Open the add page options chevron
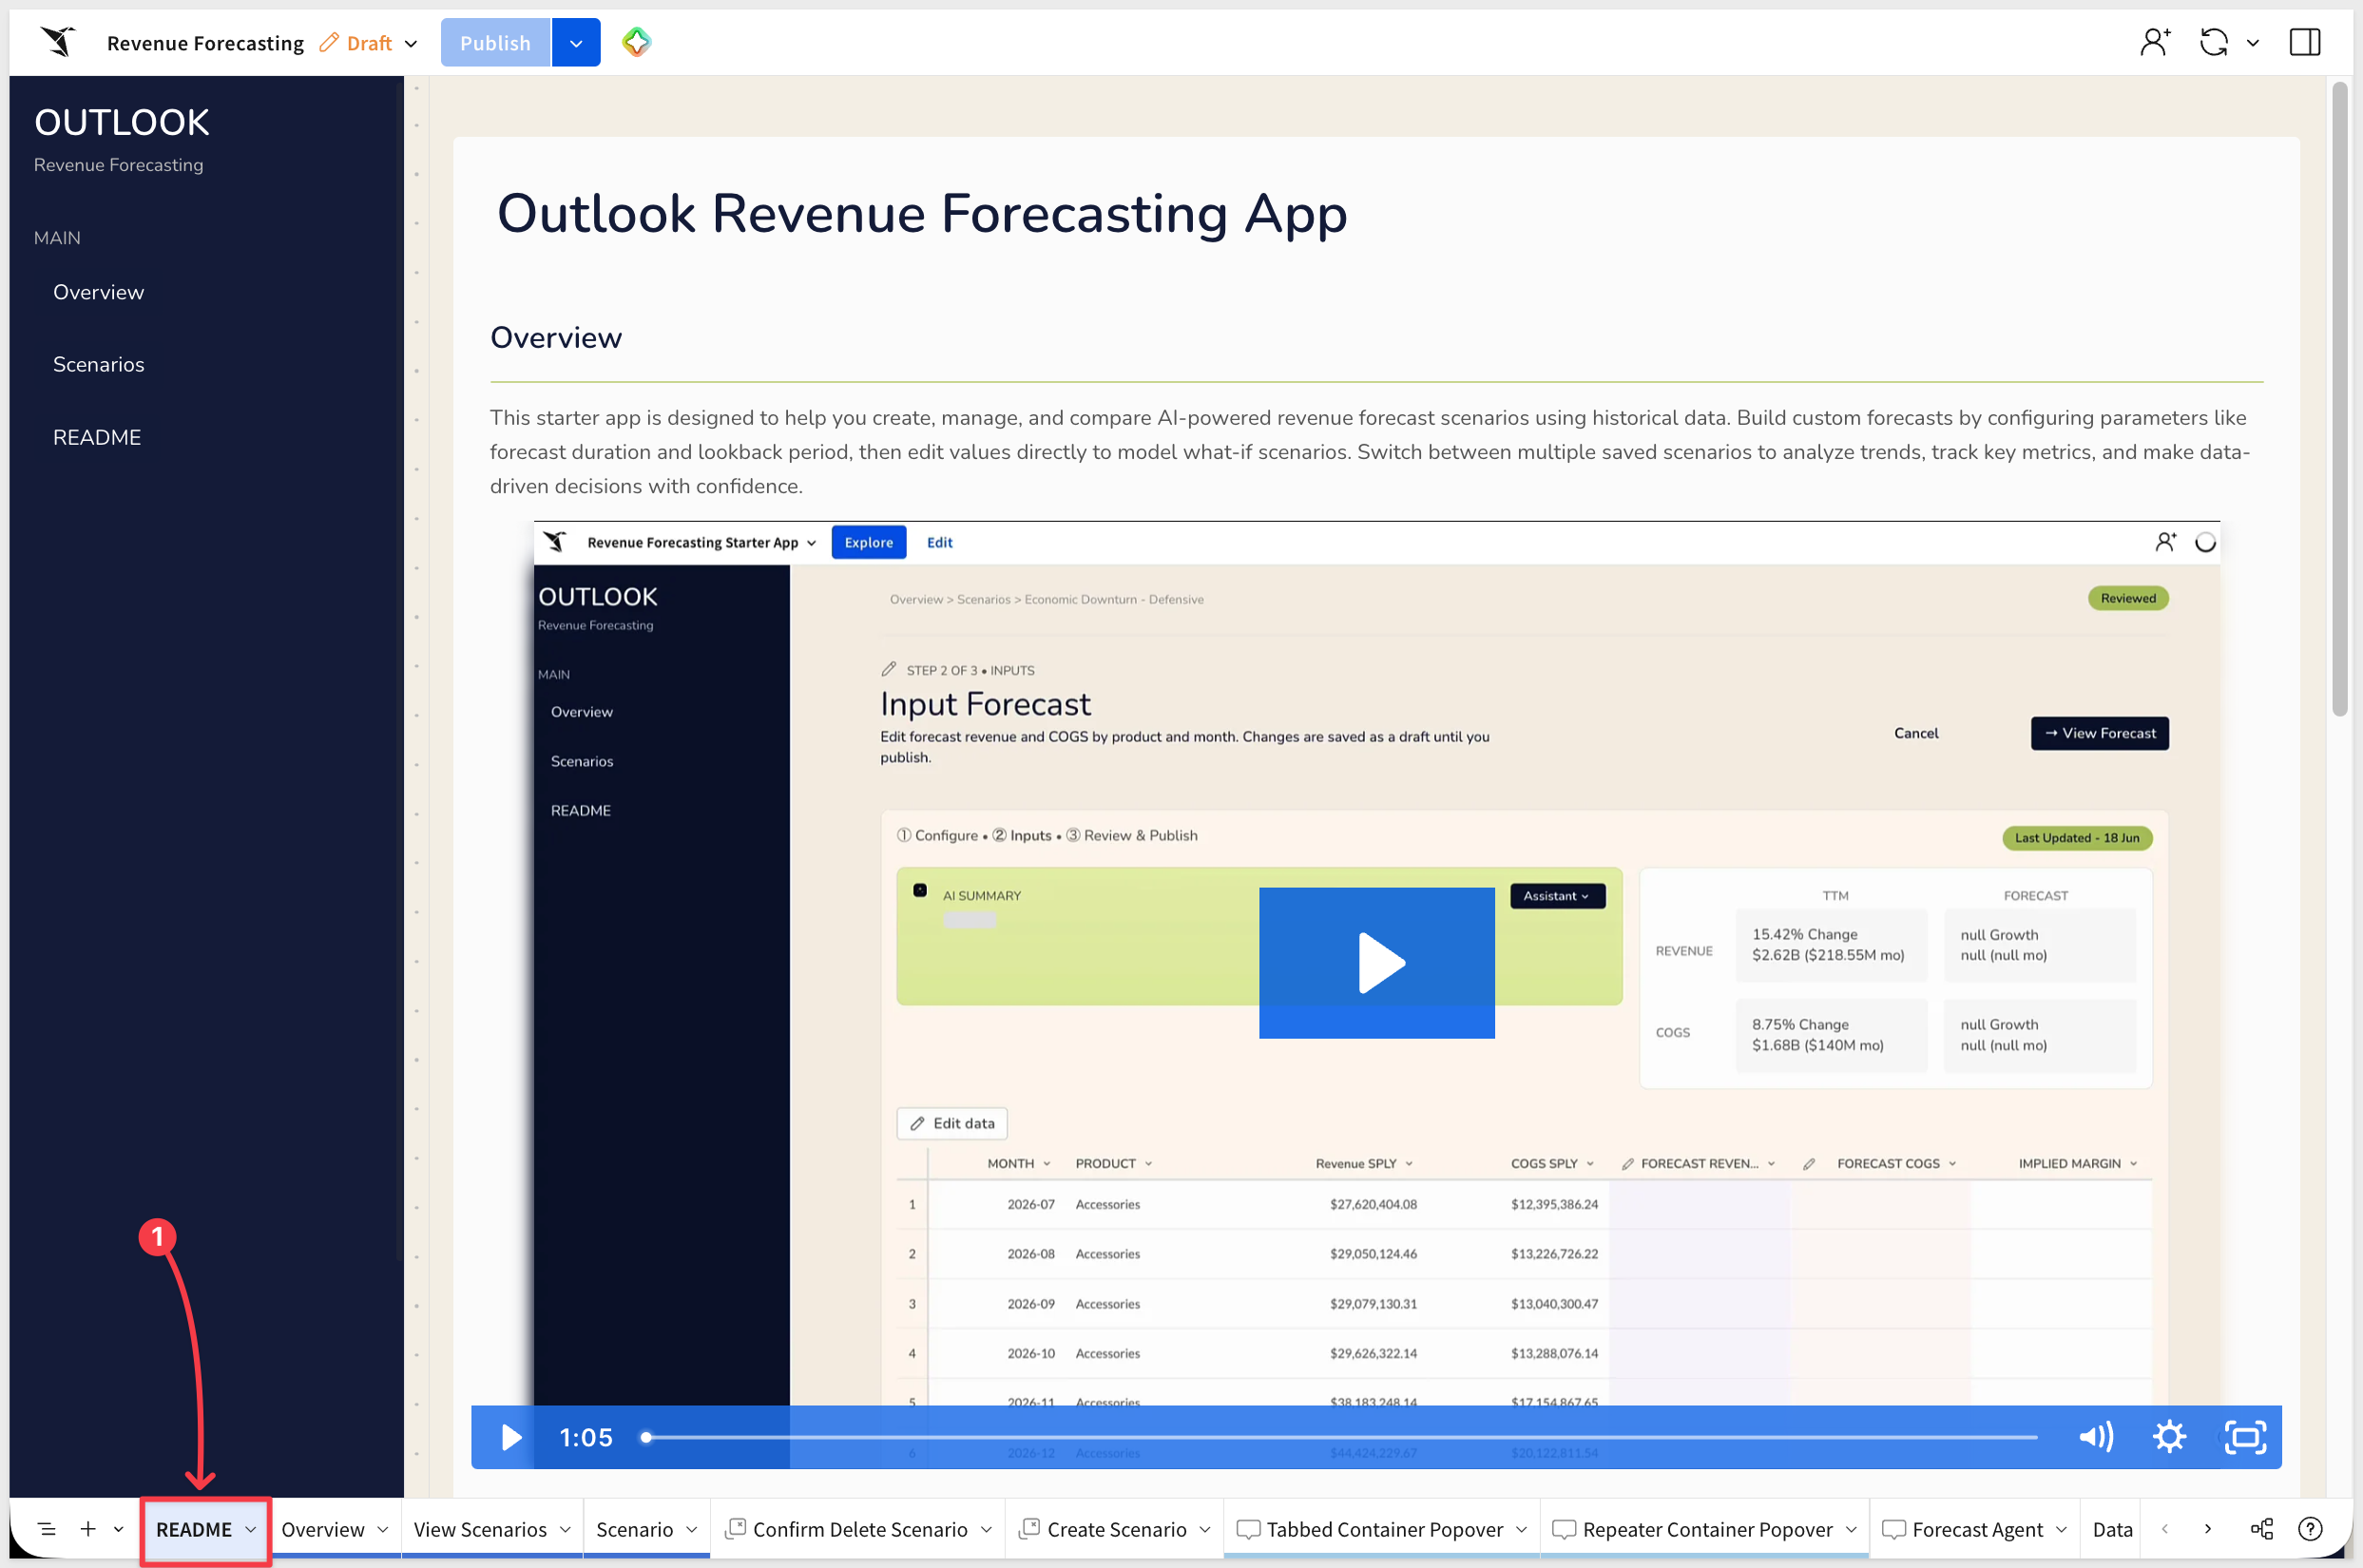 [118, 1529]
